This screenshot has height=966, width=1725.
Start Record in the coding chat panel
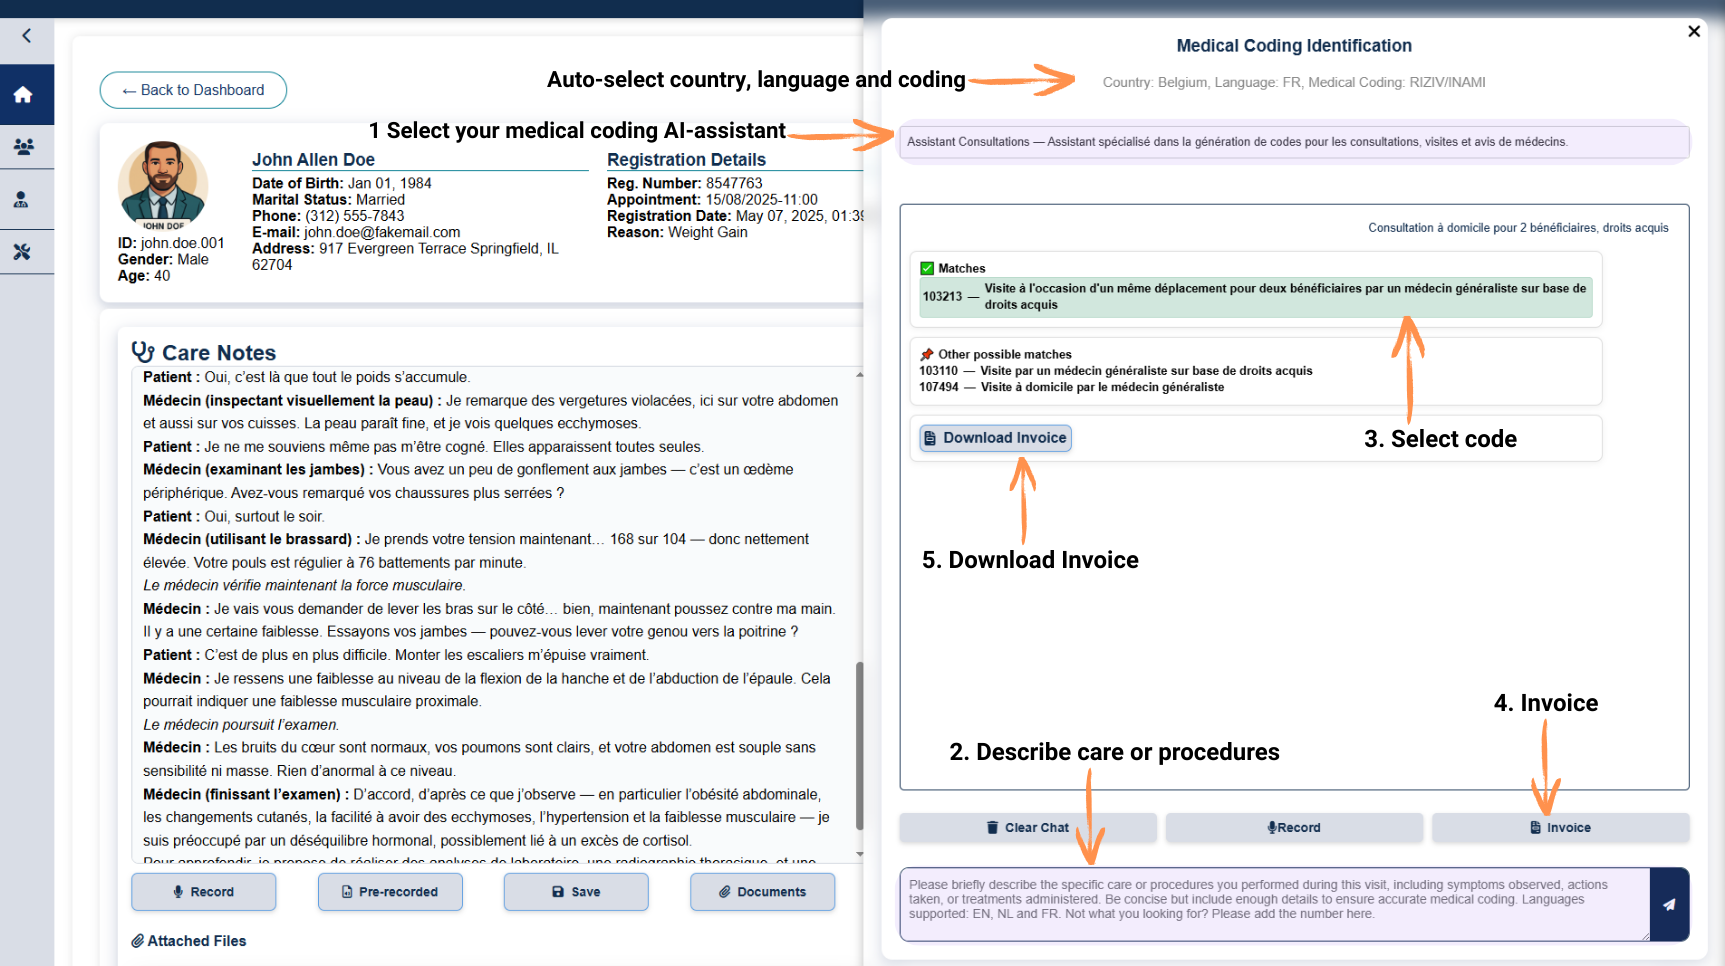tap(1293, 828)
